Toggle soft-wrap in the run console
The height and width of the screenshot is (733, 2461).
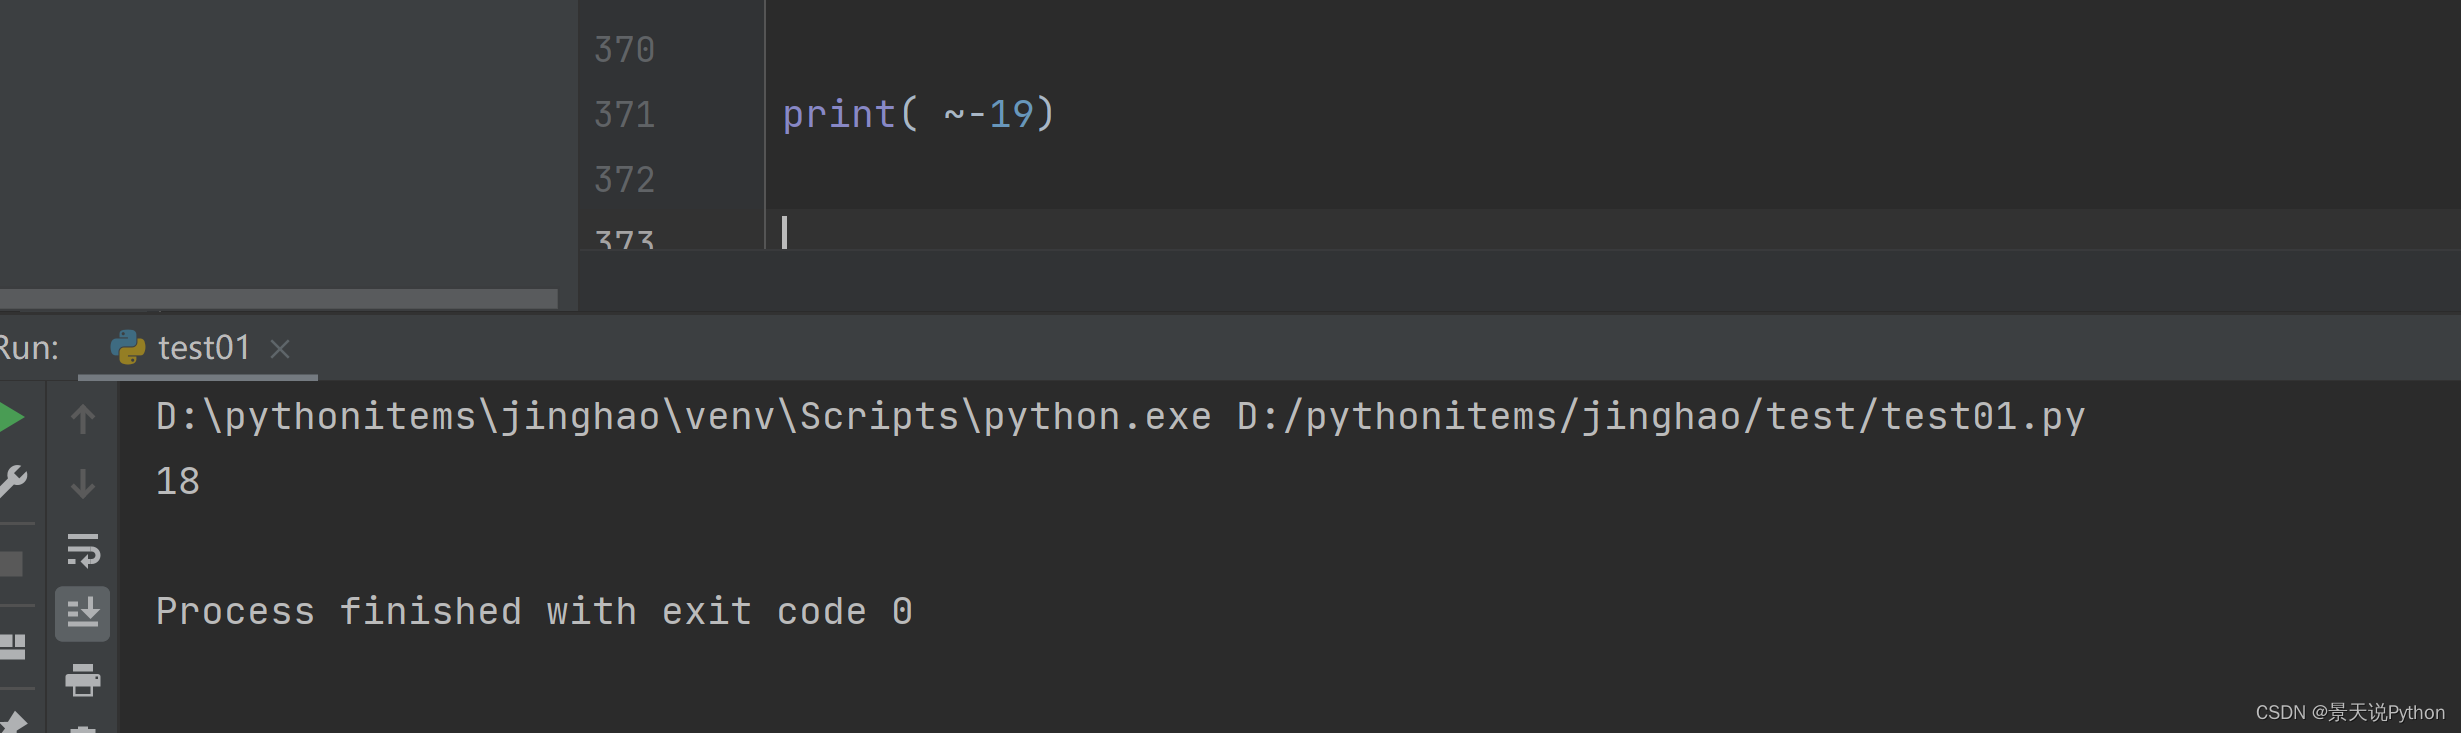[x=83, y=549]
